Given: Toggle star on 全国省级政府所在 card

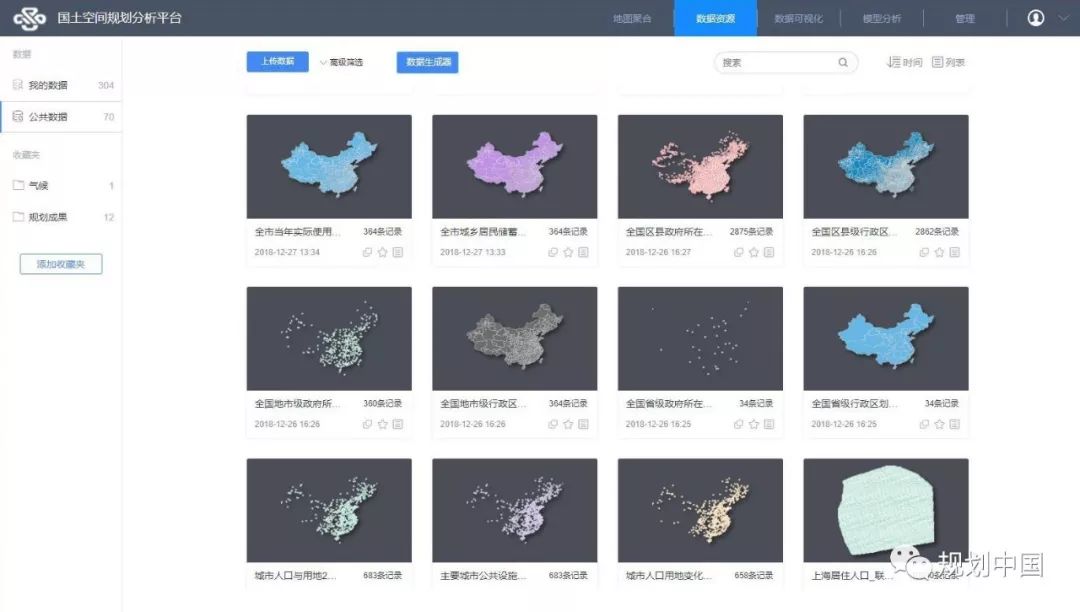Looking at the screenshot, I should 754,424.
